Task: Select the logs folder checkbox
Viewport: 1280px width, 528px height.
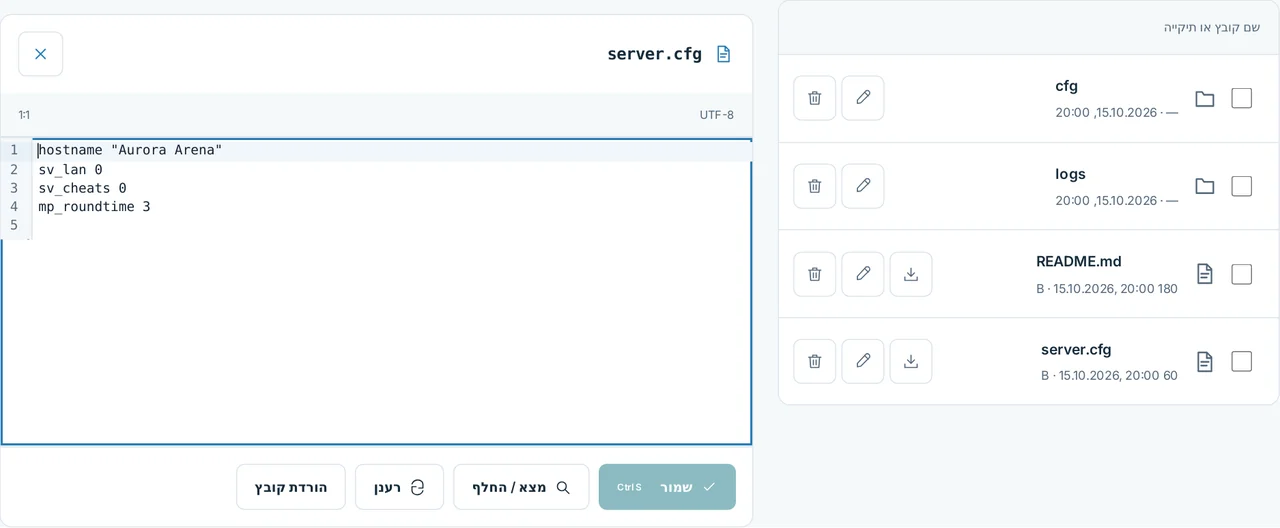Action: (x=1242, y=186)
